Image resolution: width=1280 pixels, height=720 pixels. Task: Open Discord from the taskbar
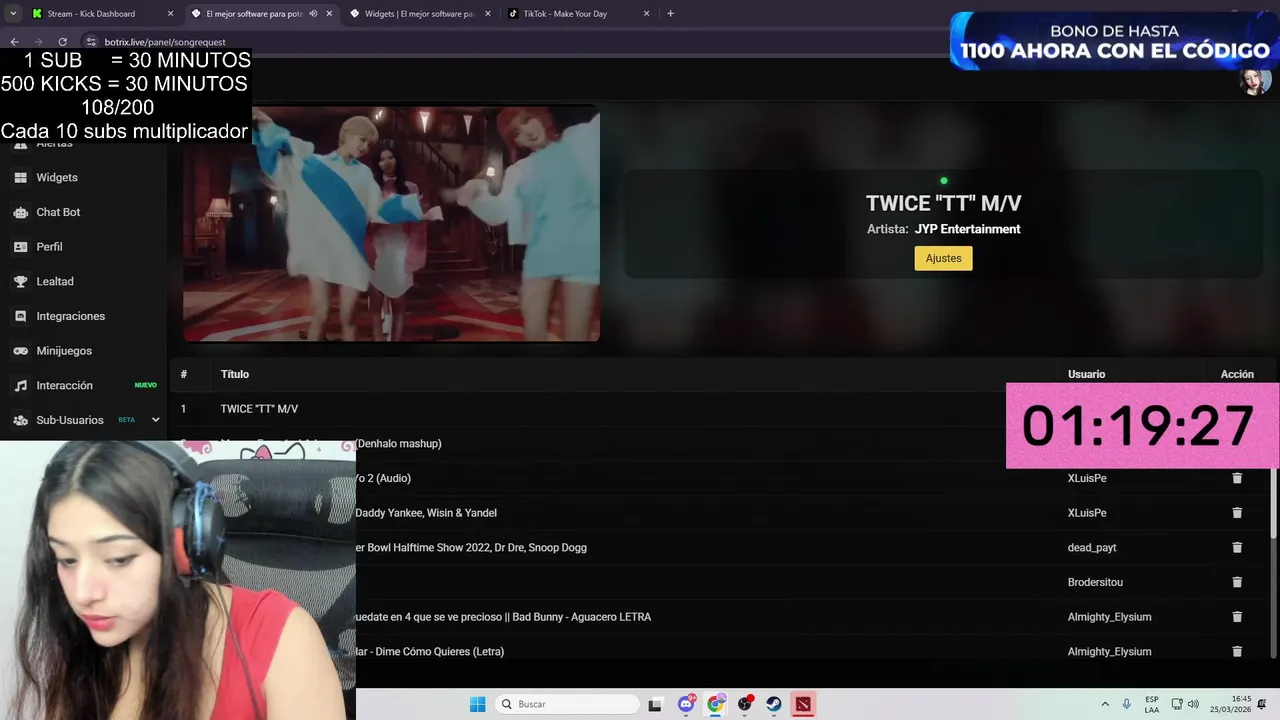(686, 704)
